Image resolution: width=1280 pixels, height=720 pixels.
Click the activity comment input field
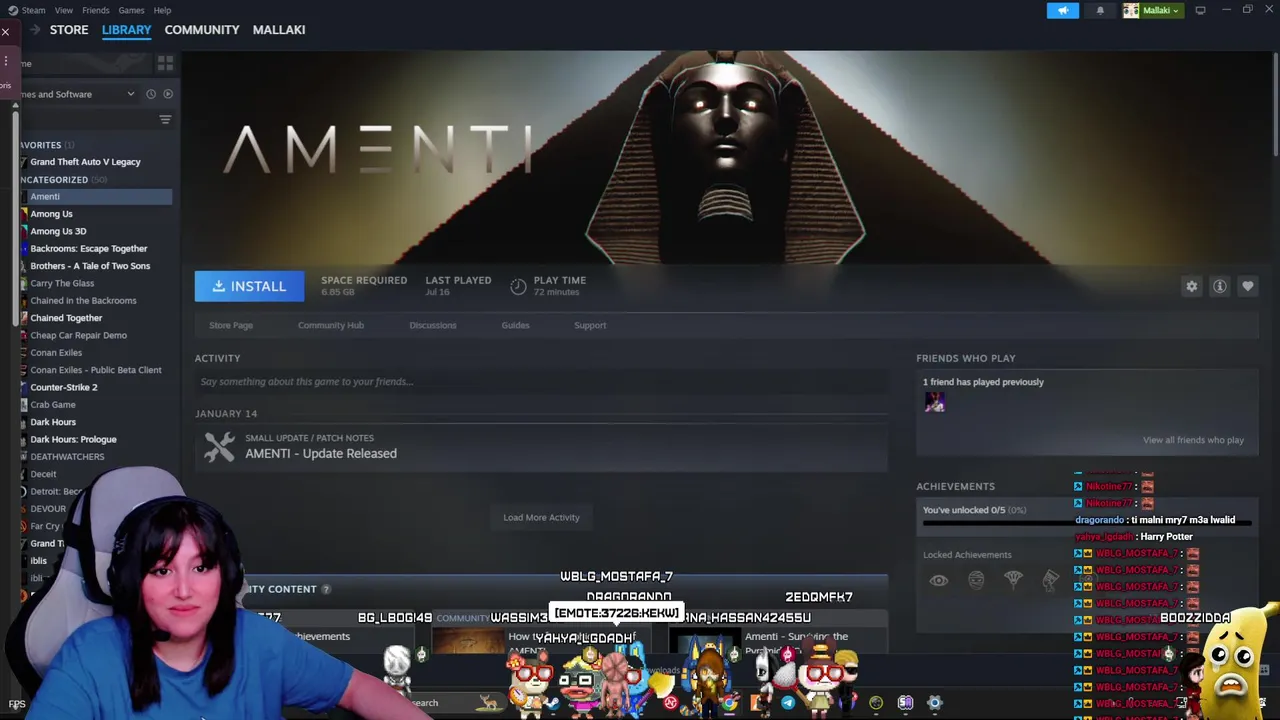coord(541,381)
